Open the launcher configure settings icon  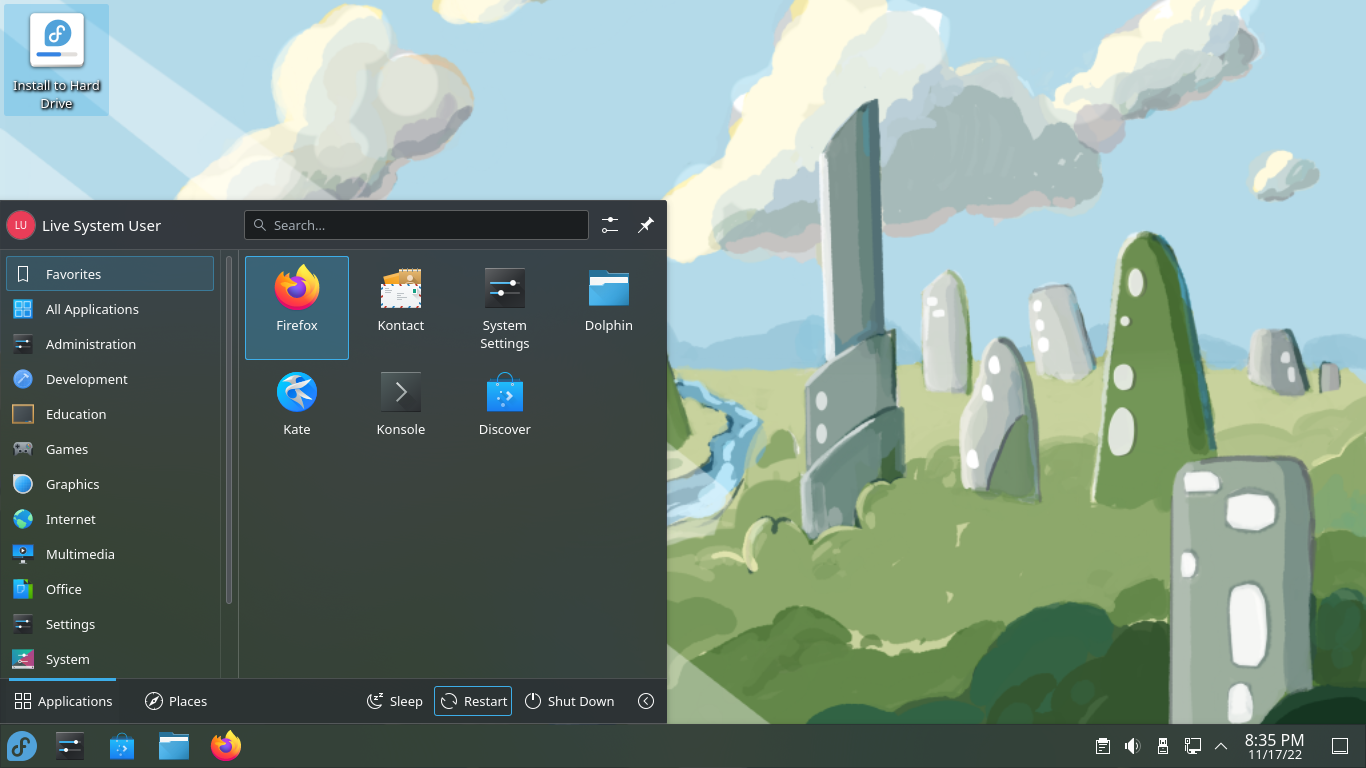coord(610,225)
